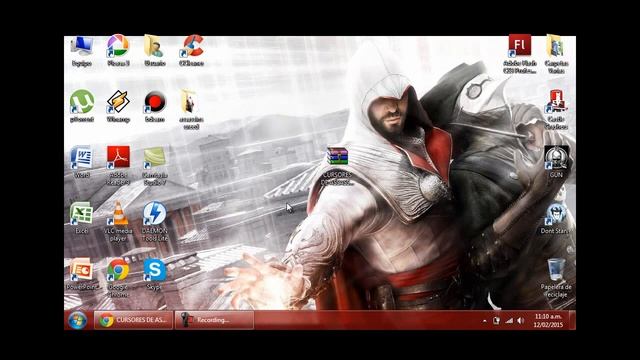Launch the PowerPoint shortcut

(82, 273)
